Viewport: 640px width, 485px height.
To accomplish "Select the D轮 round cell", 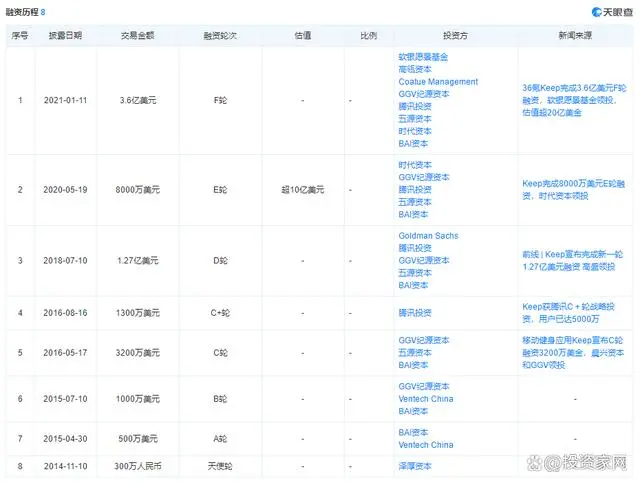I will point(220,260).
